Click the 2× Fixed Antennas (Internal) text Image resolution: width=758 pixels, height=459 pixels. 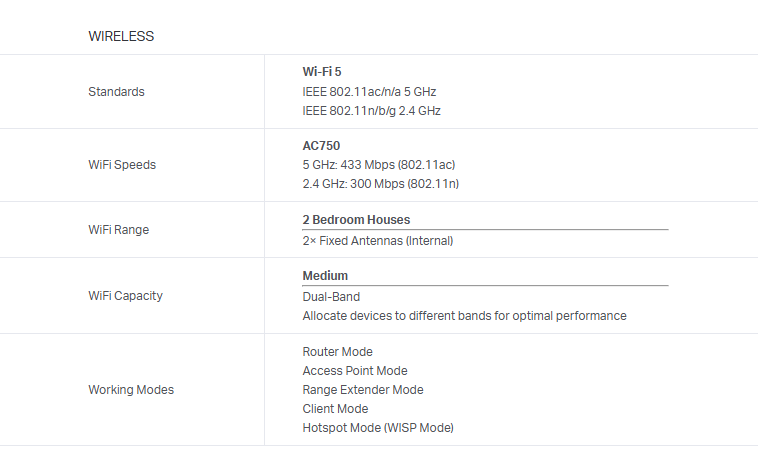(377, 241)
